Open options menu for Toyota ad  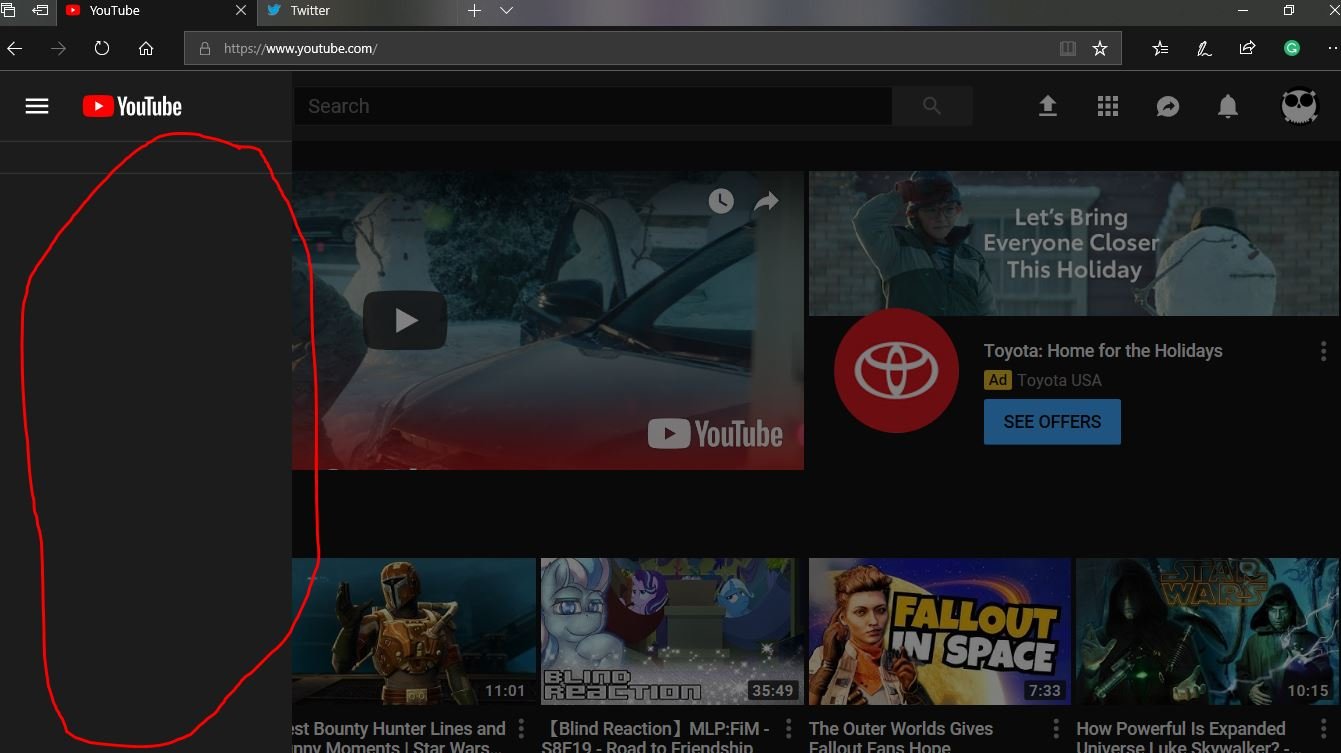[1323, 351]
